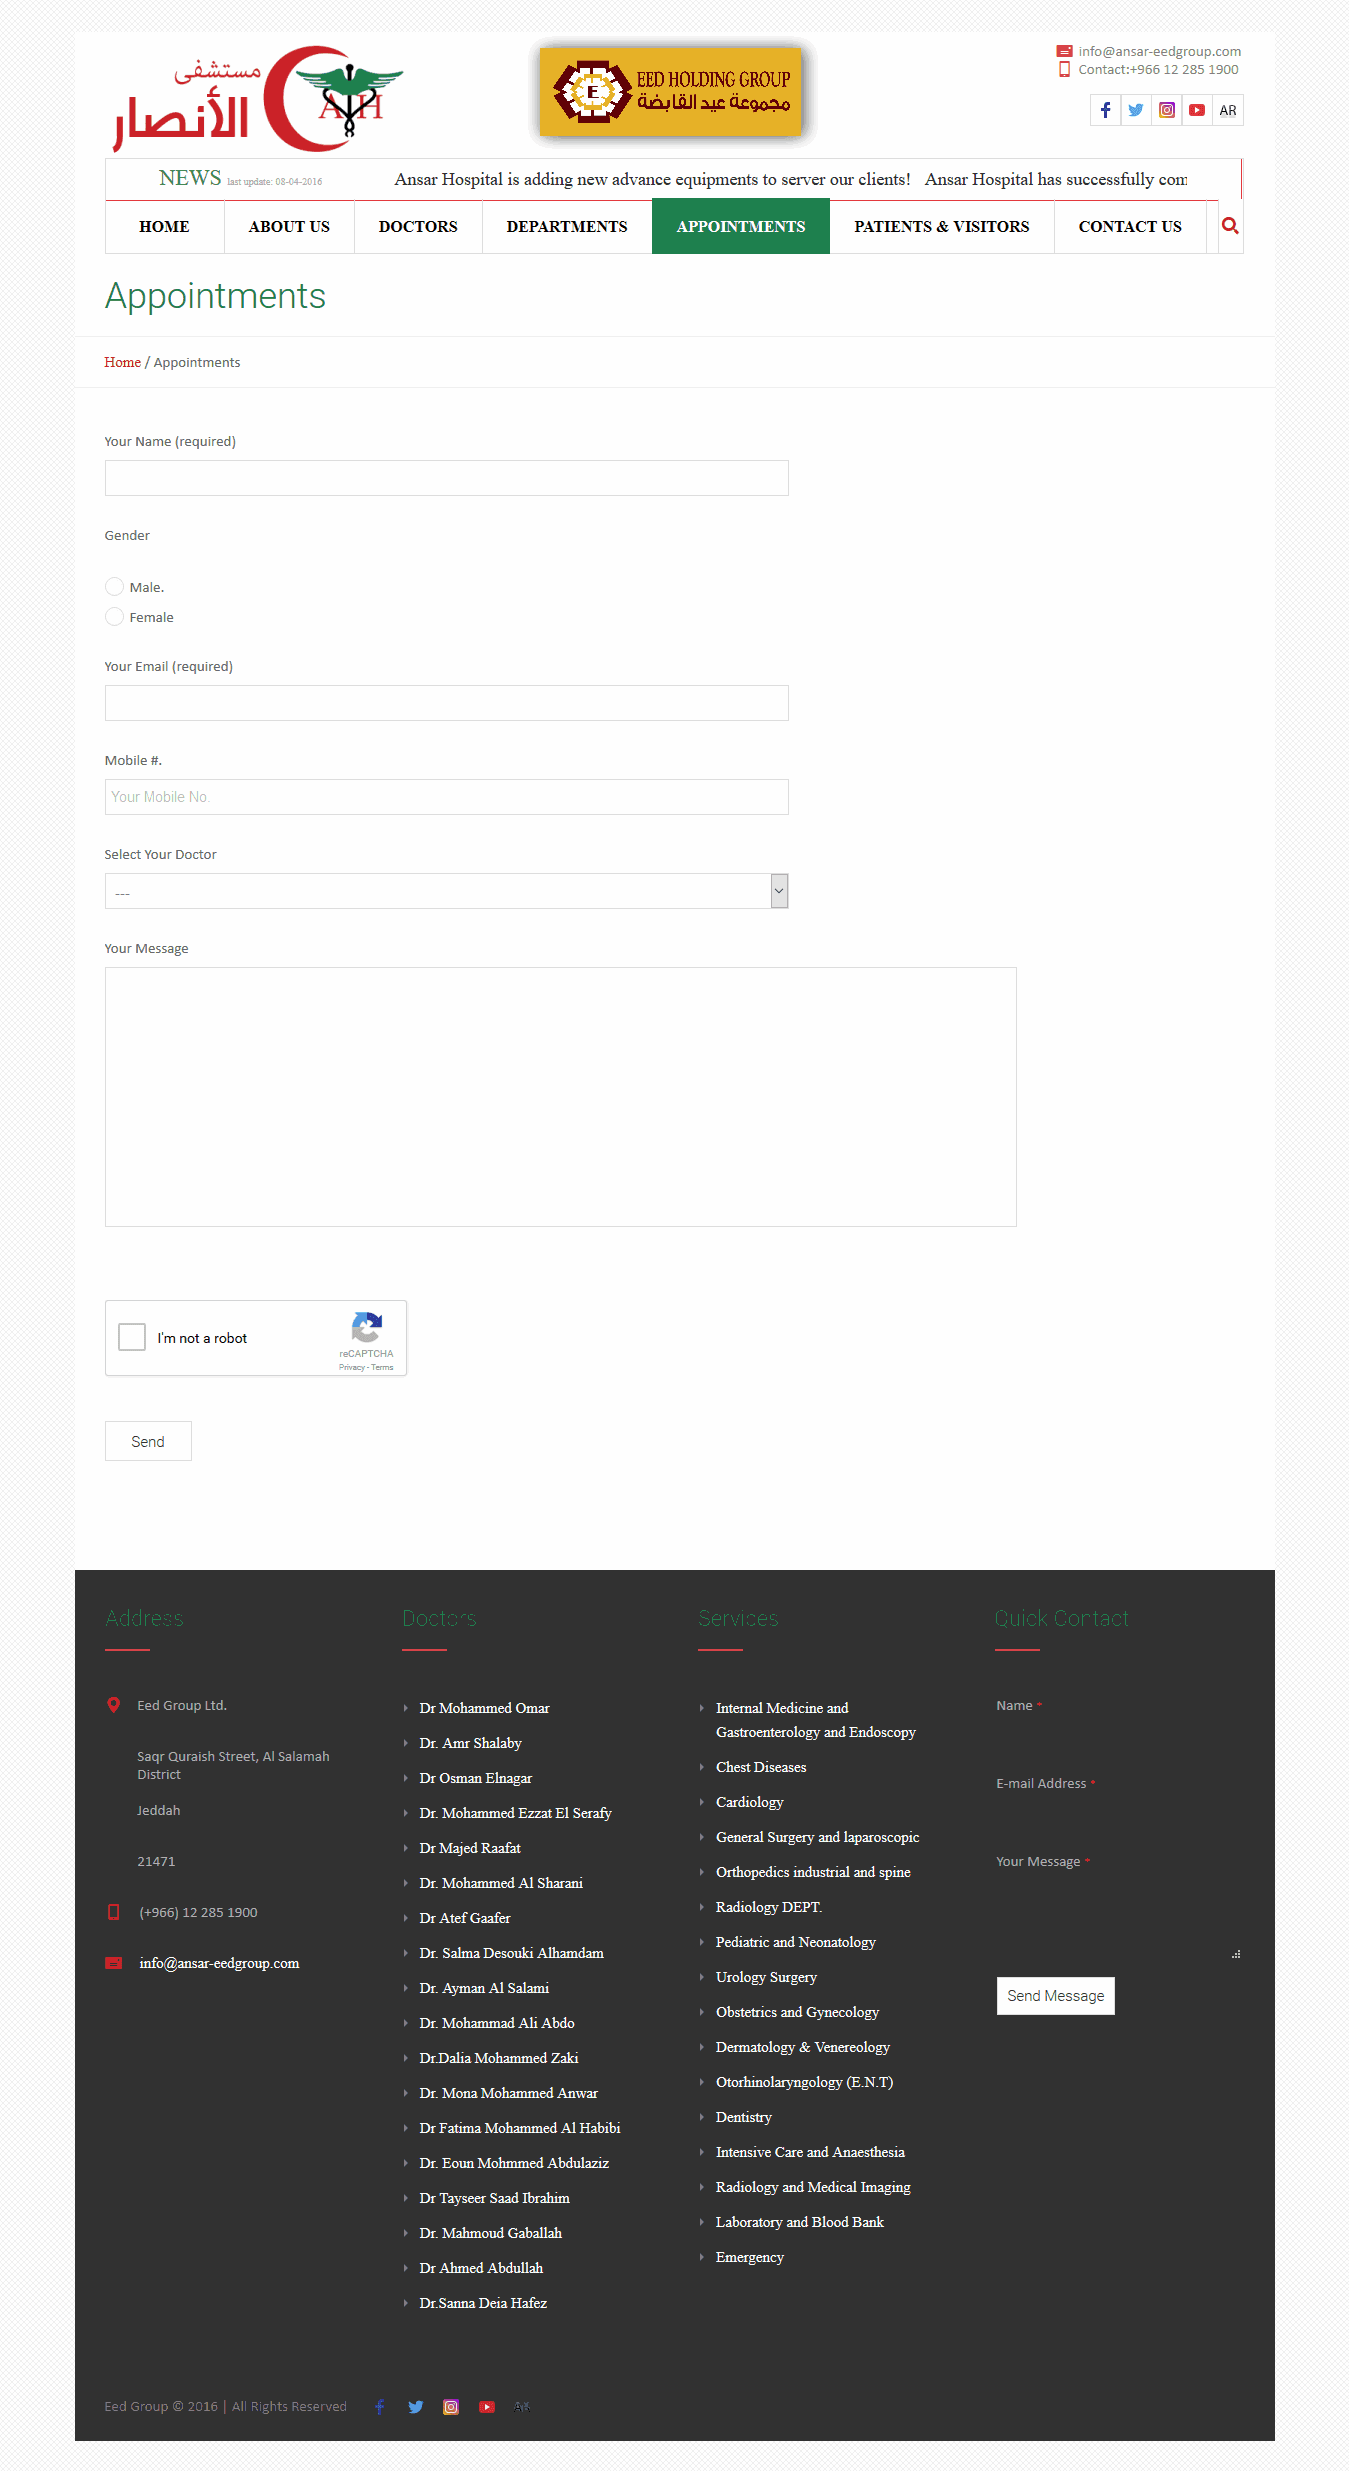Open the reCAPTCHA Terms link
This screenshot has height=2471, width=1349.
(383, 1367)
